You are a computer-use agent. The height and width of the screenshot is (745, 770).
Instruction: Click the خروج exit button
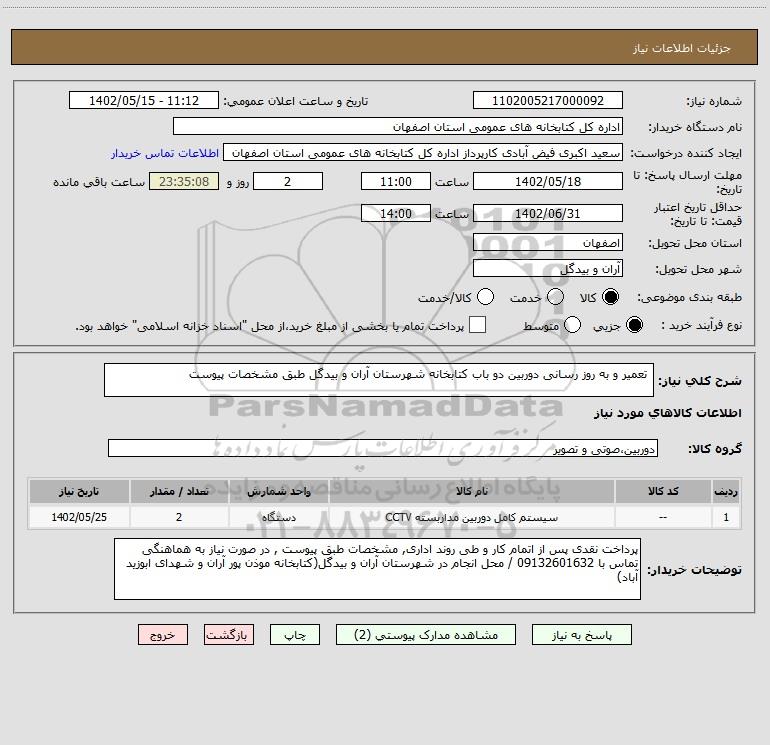(x=163, y=635)
